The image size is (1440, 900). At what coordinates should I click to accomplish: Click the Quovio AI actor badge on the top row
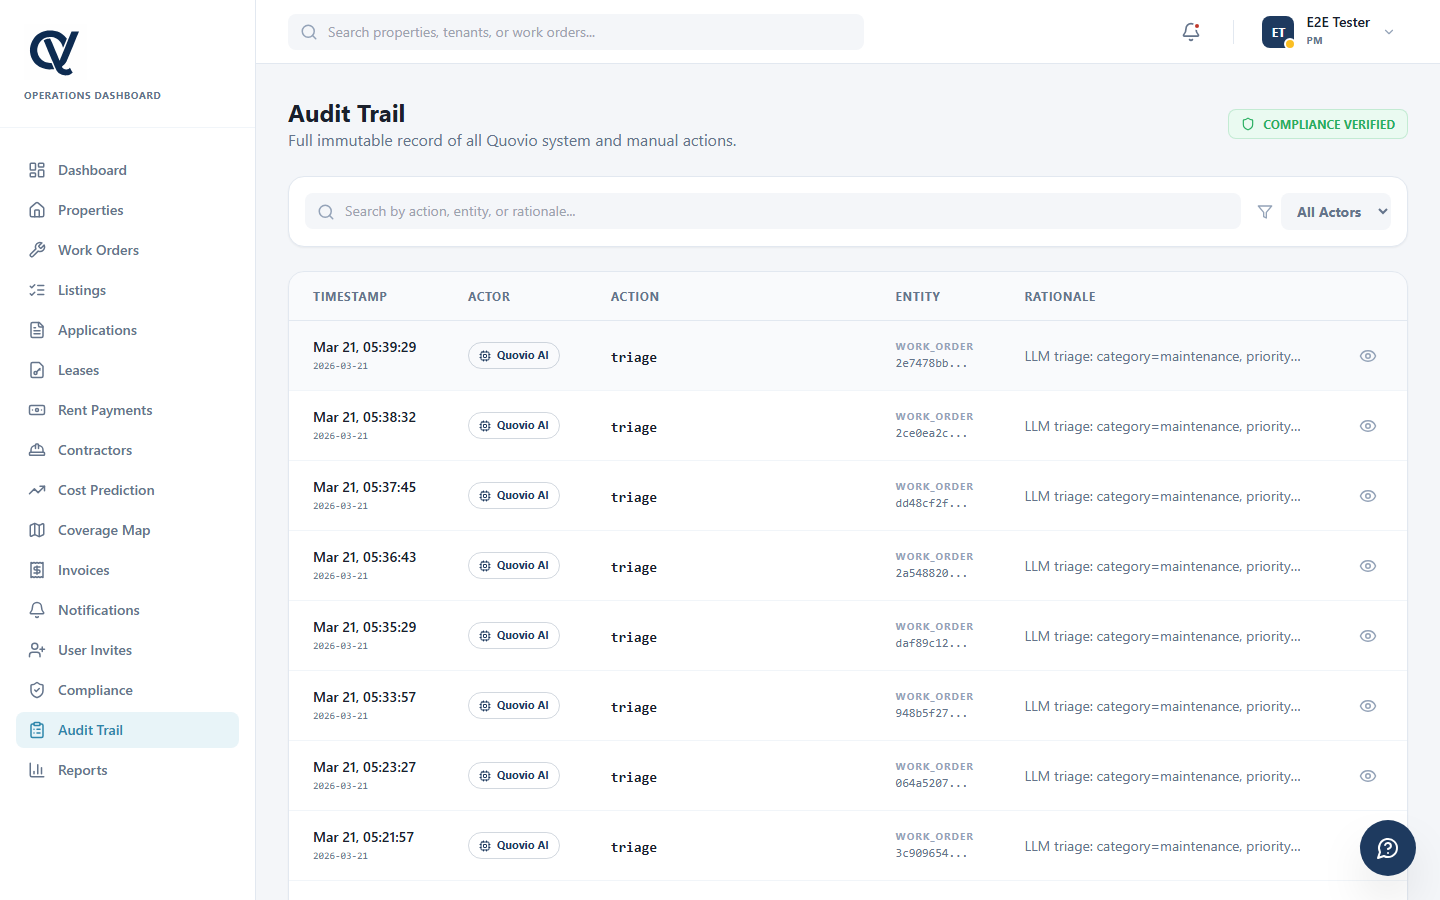513,355
